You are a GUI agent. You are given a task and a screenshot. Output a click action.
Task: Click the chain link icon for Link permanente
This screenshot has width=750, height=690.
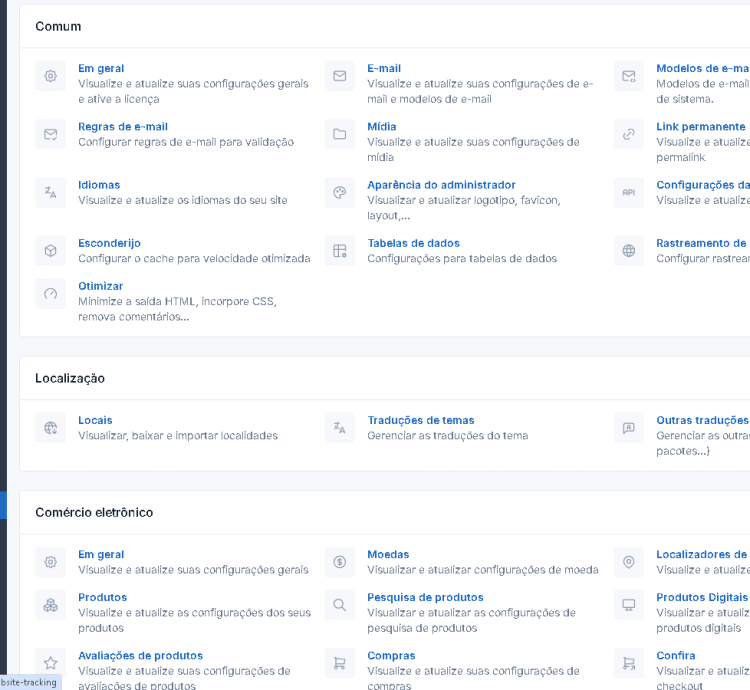pyautogui.click(x=628, y=134)
